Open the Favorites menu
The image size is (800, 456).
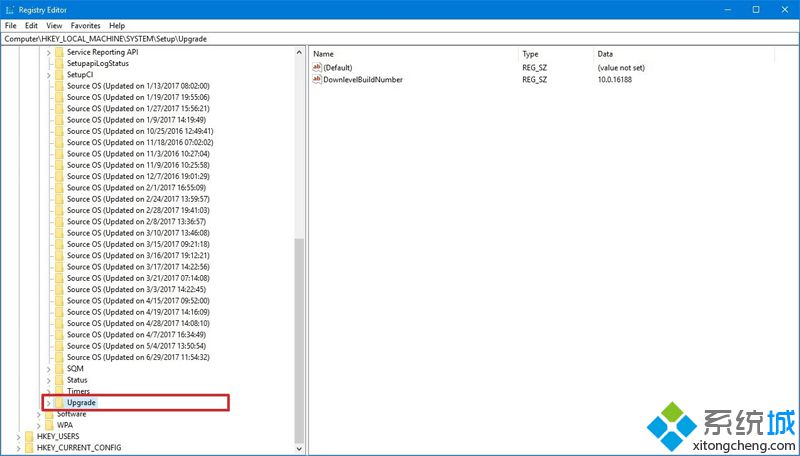85,26
